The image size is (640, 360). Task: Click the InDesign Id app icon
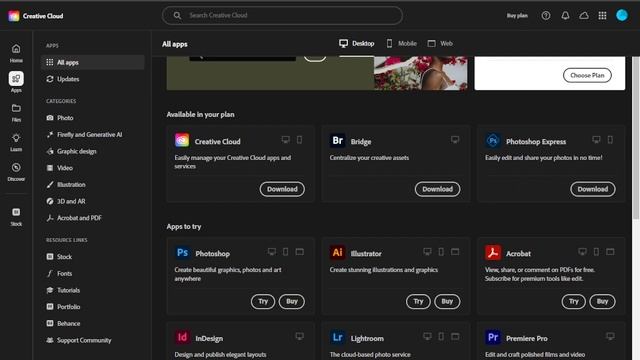tap(182, 337)
